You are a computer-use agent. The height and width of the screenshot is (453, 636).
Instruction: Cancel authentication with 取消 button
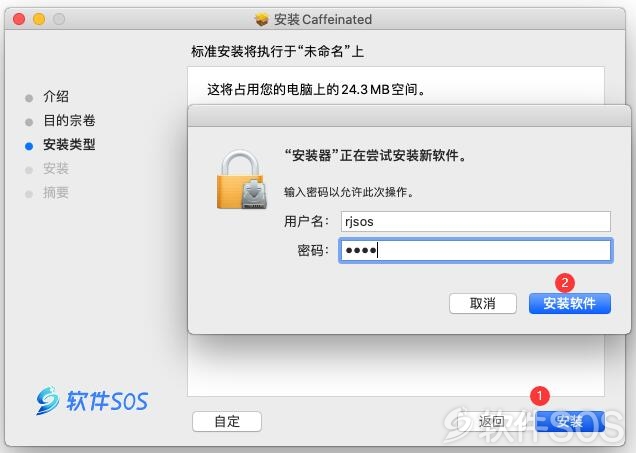[x=483, y=303]
